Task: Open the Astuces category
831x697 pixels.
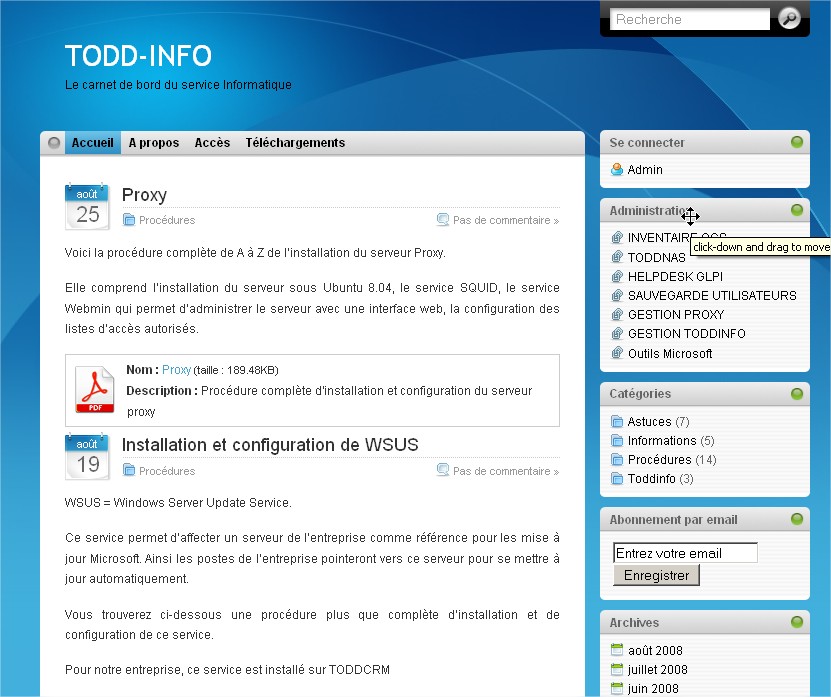Action: coord(649,422)
